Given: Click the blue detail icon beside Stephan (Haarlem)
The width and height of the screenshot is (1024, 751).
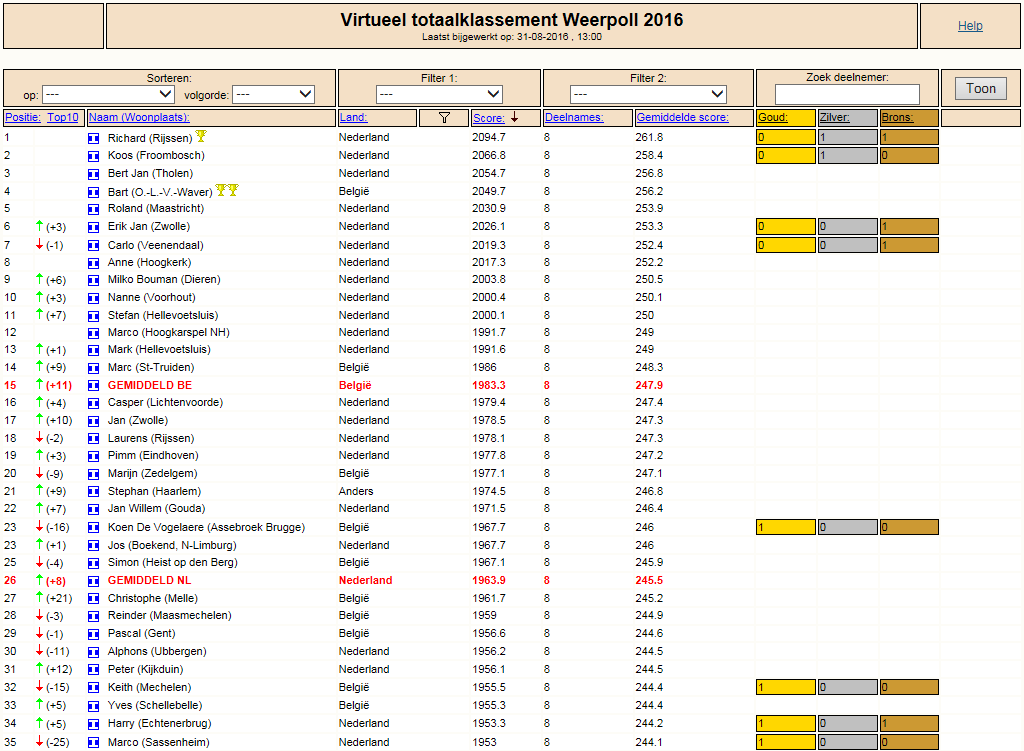Looking at the screenshot, I should click(93, 492).
